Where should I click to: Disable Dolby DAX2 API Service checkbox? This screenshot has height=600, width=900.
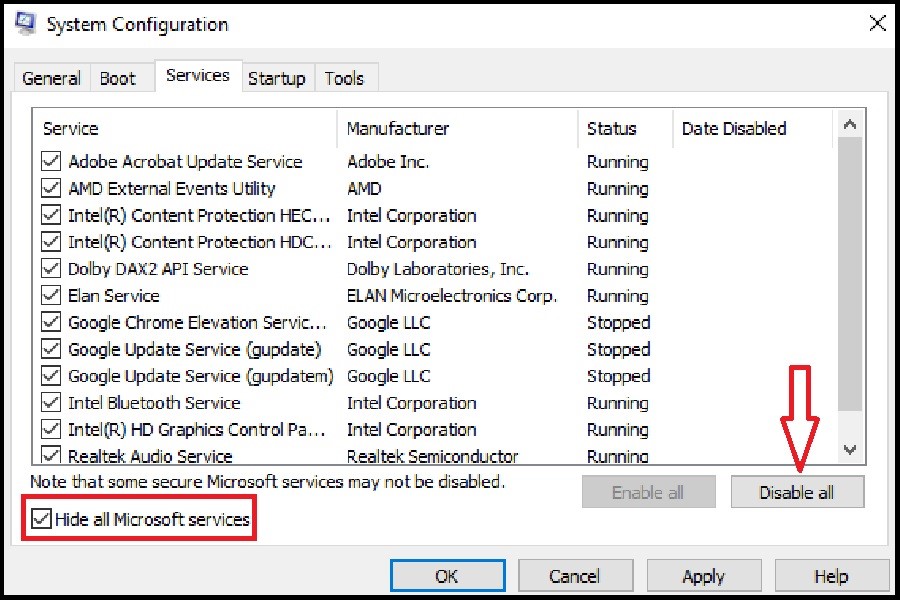[51, 269]
